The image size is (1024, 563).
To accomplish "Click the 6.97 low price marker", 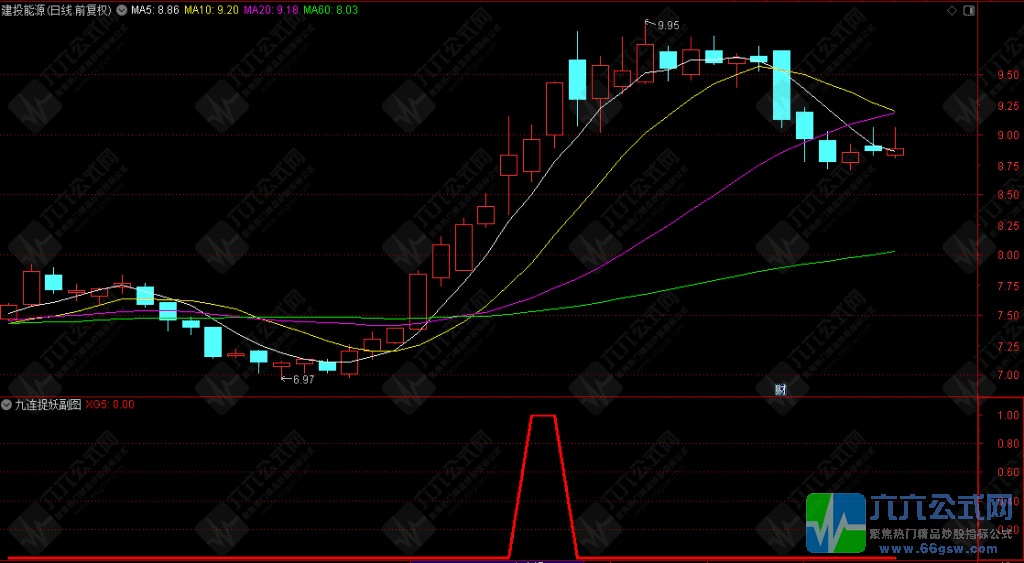I will pos(303,379).
